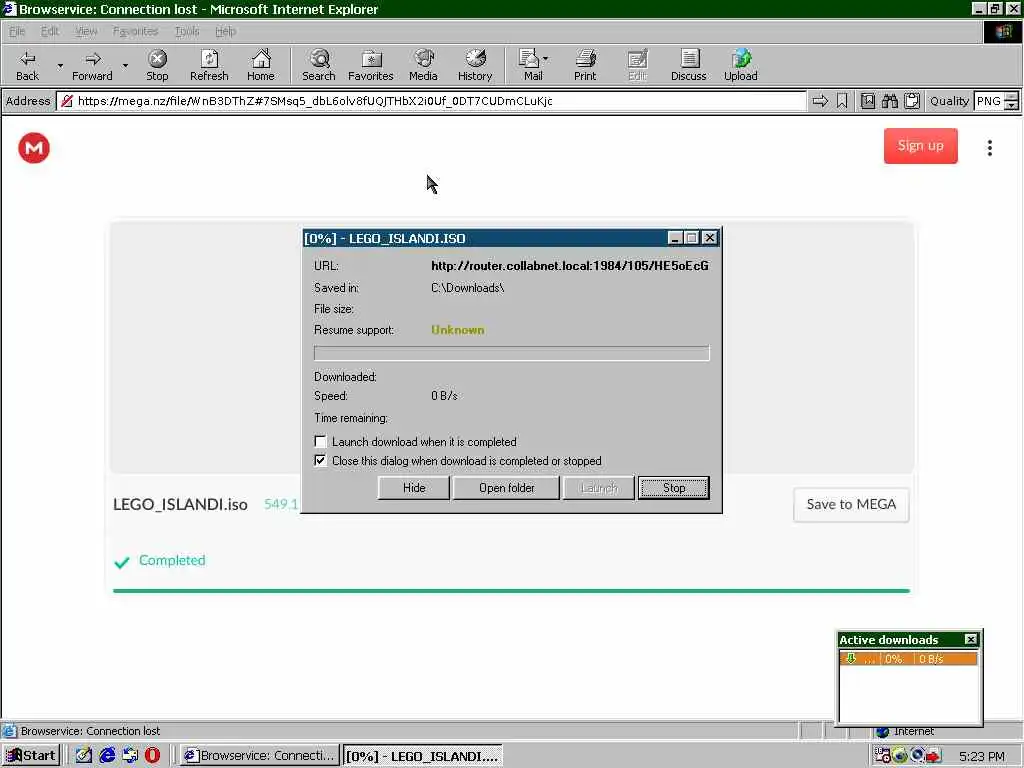The width and height of the screenshot is (1024, 768).
Task: Print the page from the toolbar
Action: (x=585, y=65)
